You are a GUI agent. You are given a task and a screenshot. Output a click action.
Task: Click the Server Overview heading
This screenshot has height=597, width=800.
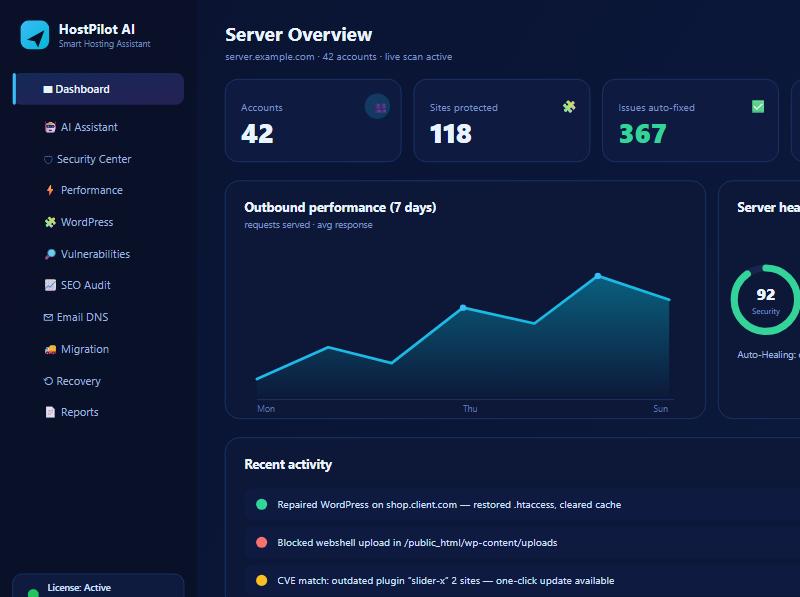298,35
